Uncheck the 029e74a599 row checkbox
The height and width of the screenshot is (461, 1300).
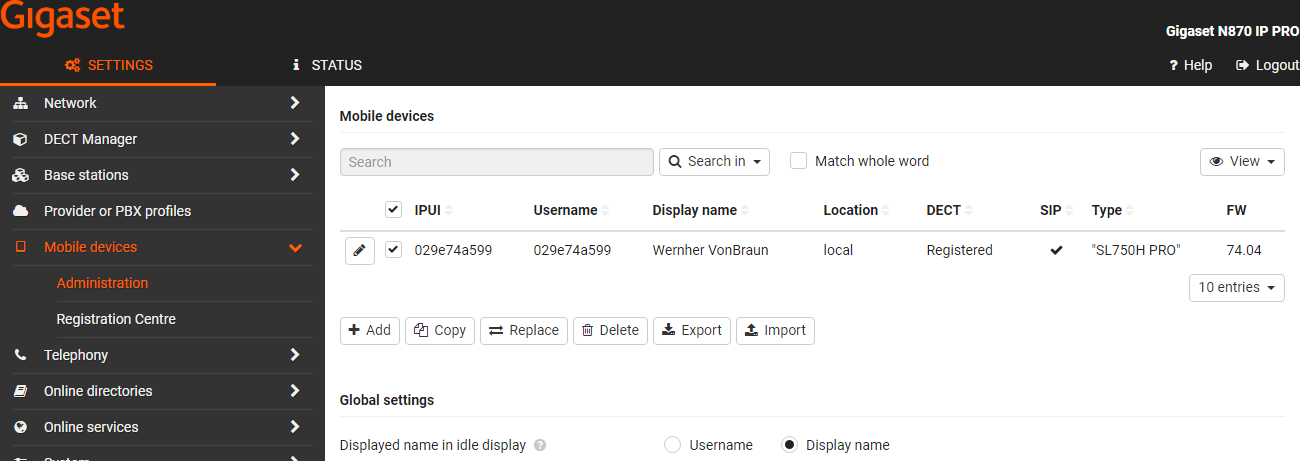click(x=393, y=250)
